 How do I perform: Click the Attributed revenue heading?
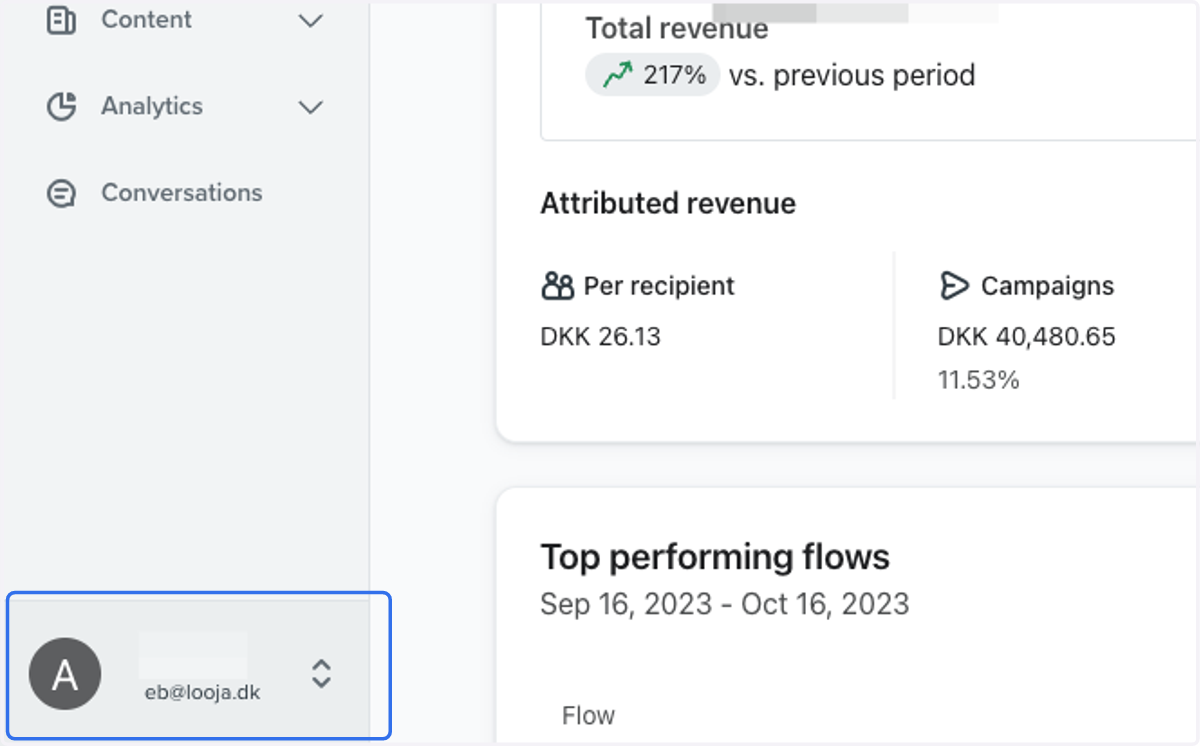pos(668,203)
